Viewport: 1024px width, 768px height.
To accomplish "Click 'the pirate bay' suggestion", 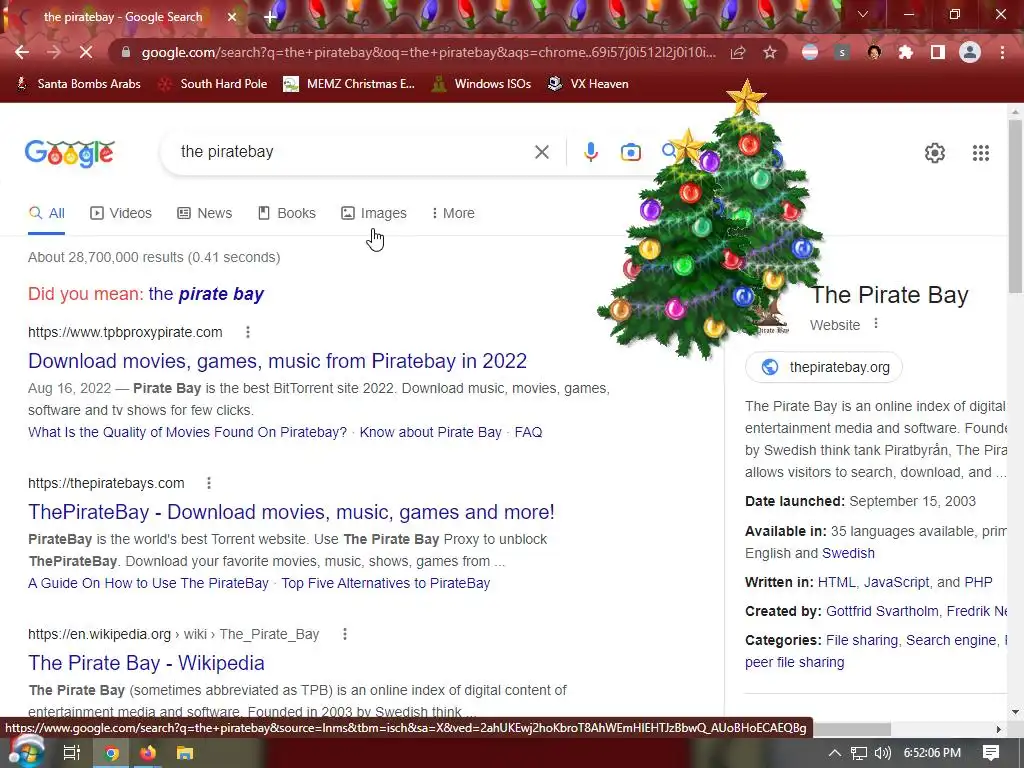I will pyautogui.click(x=206, y=294).
